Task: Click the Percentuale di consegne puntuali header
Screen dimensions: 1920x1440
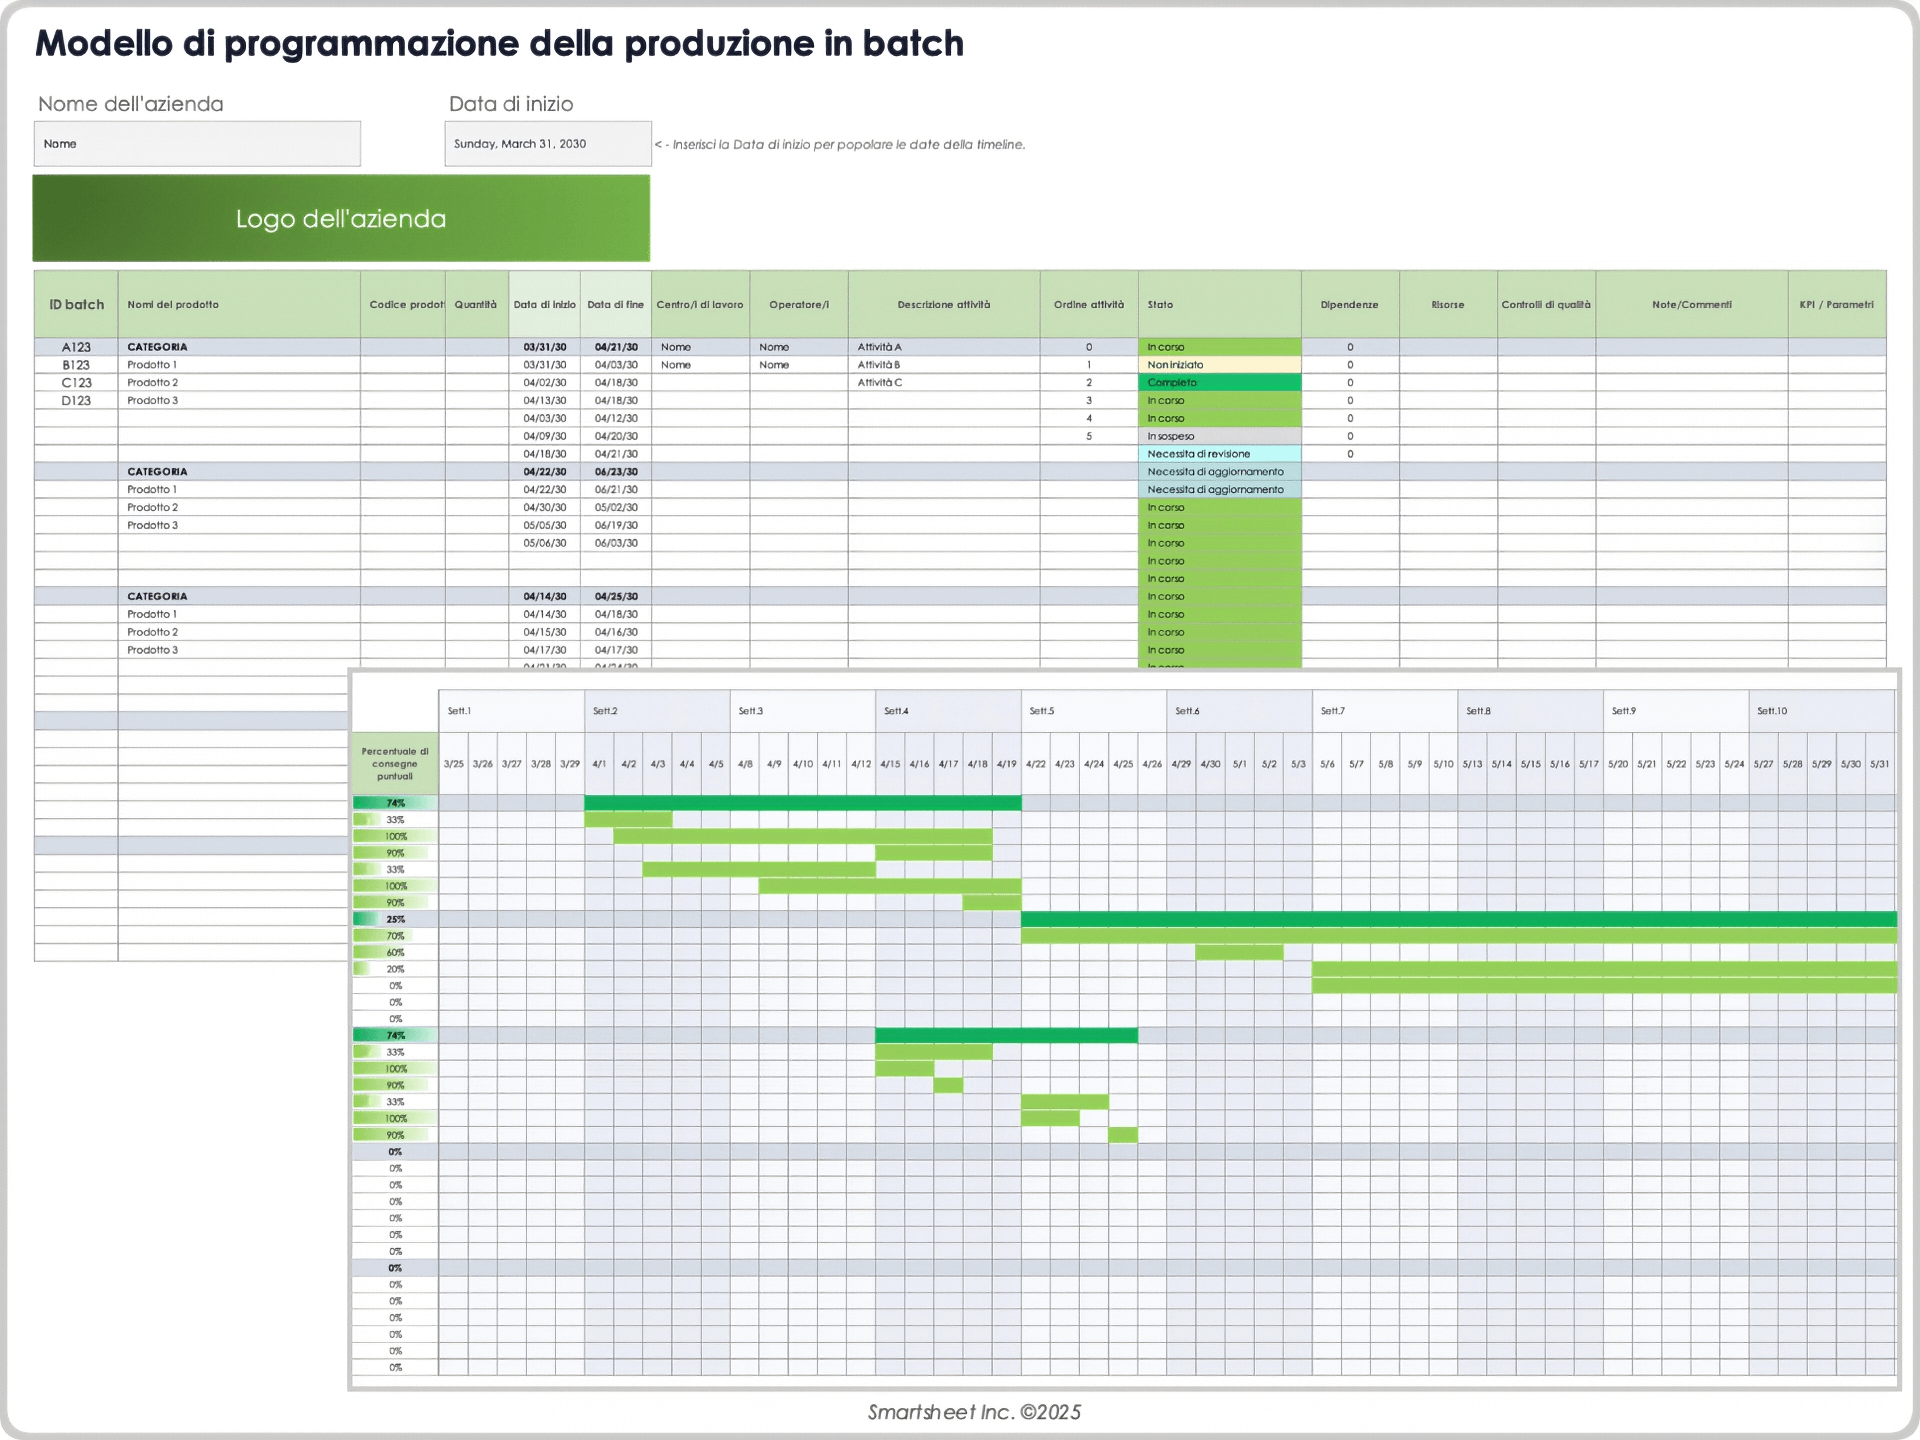Action: [396, 762]
